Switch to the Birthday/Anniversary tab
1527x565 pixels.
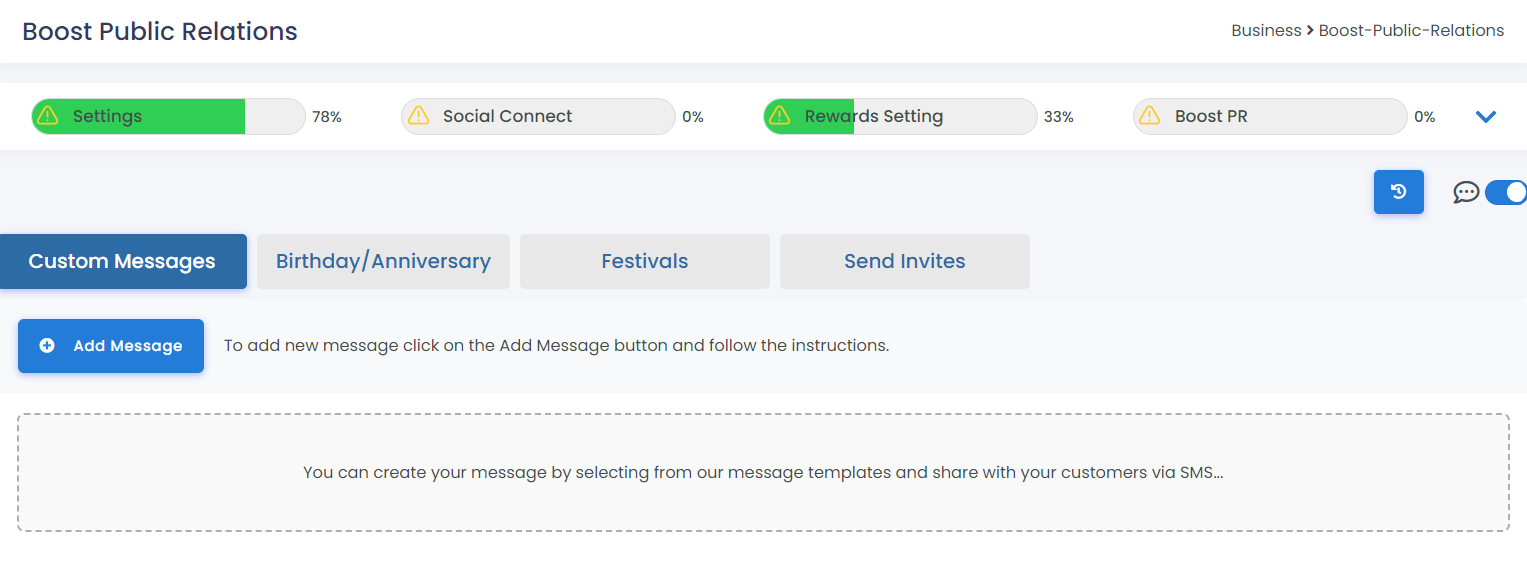(383, 262)
